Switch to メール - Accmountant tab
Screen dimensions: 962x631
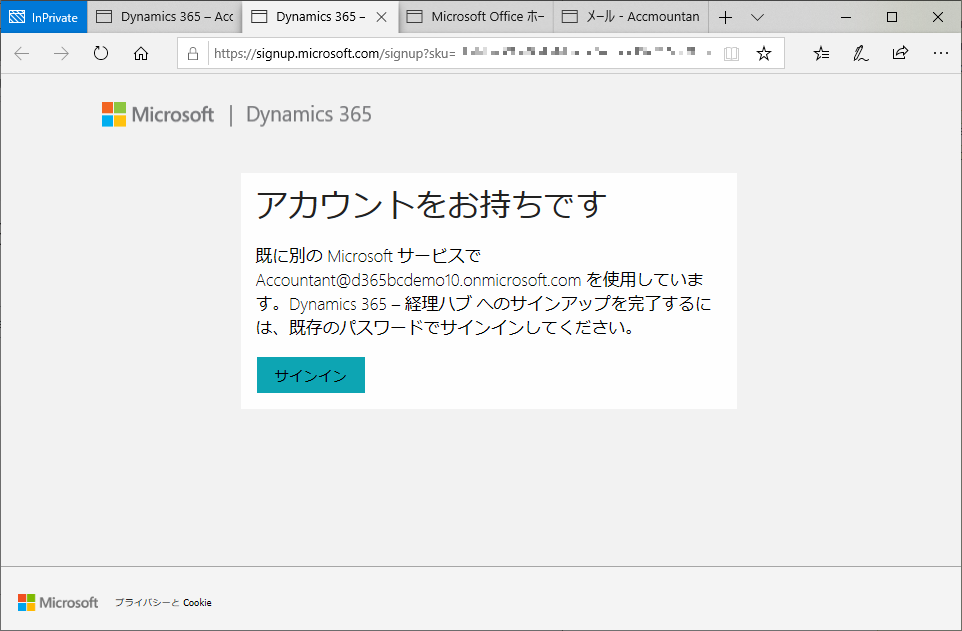pyautogui.click(x=631, y=17)
